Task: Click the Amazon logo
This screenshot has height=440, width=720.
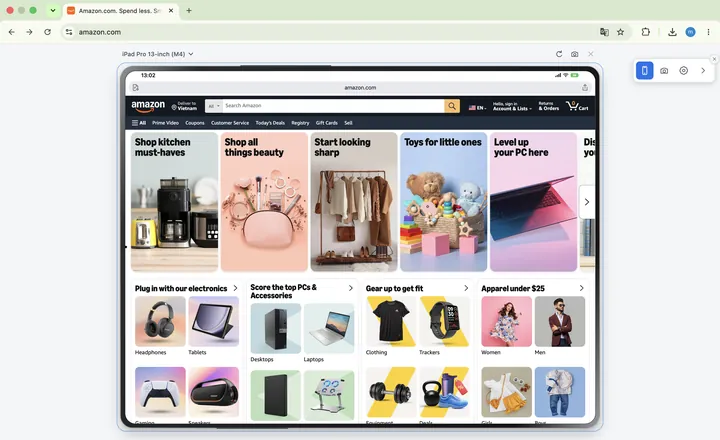Action: click(148, 106)
